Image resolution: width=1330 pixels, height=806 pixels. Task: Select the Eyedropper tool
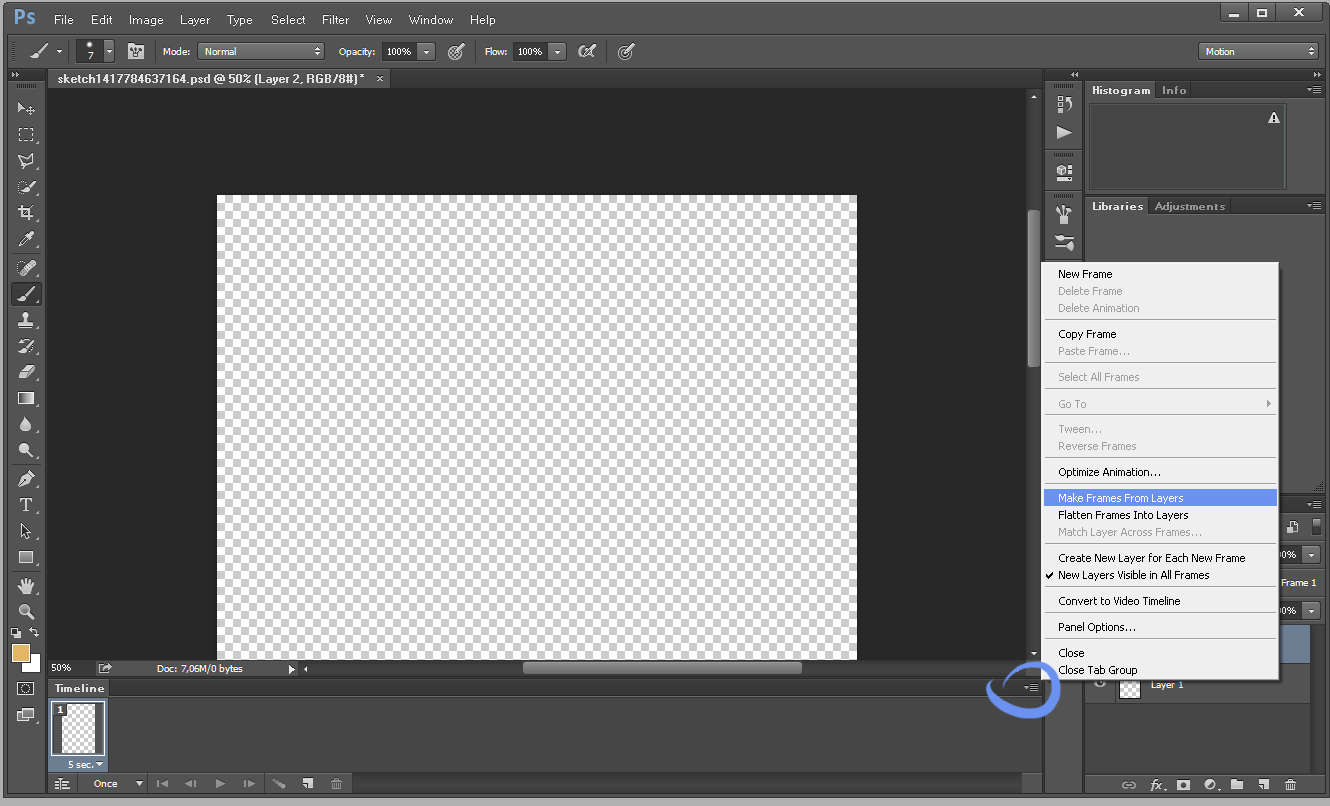coord(26,240)
